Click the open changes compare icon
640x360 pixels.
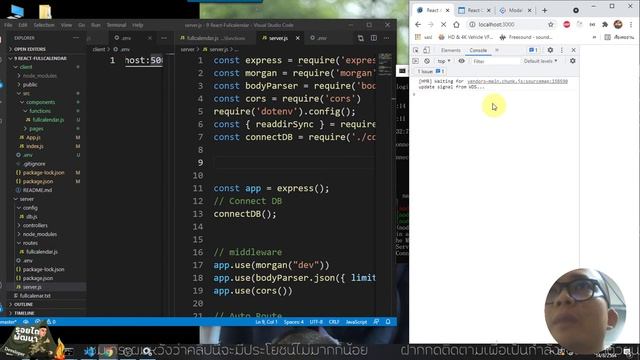pos(360,38)
